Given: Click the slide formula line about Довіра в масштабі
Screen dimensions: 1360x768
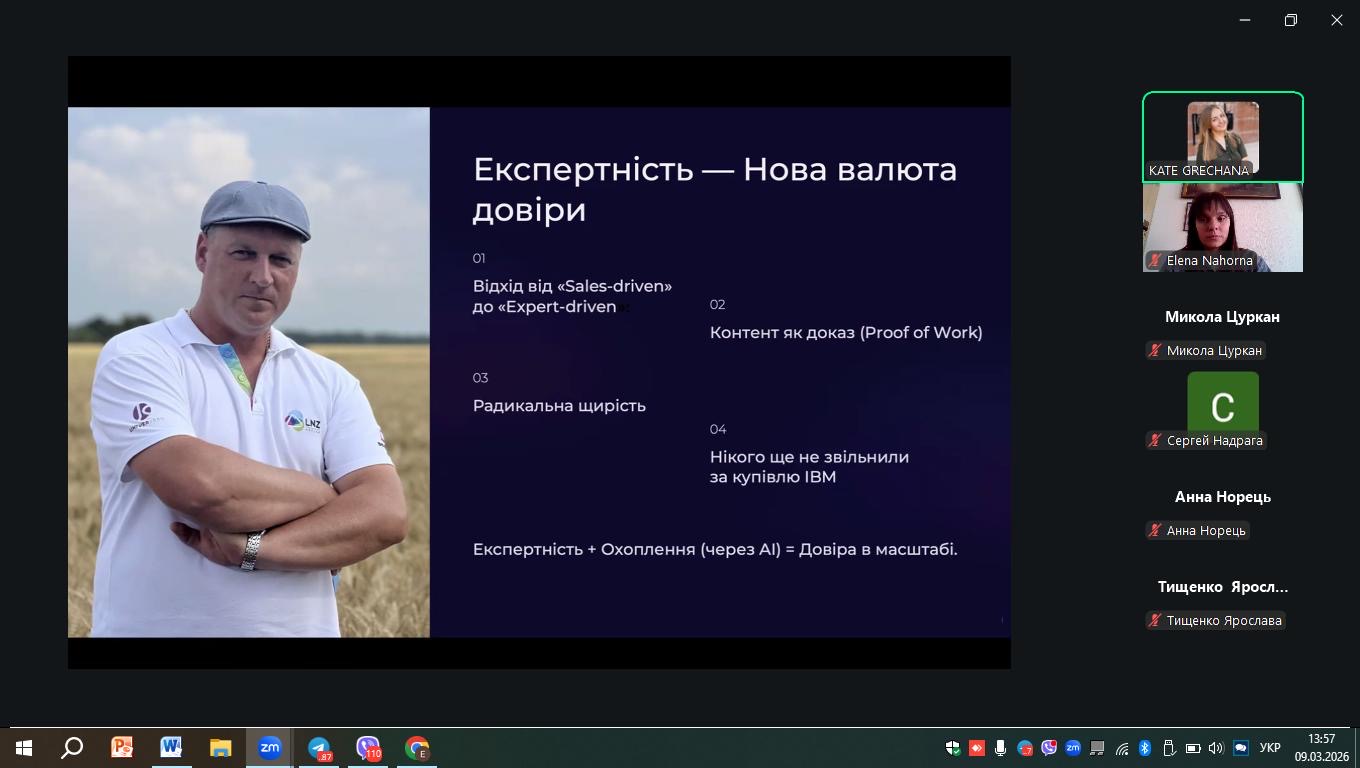Looking at the screenshot, I should click(715, 550).
